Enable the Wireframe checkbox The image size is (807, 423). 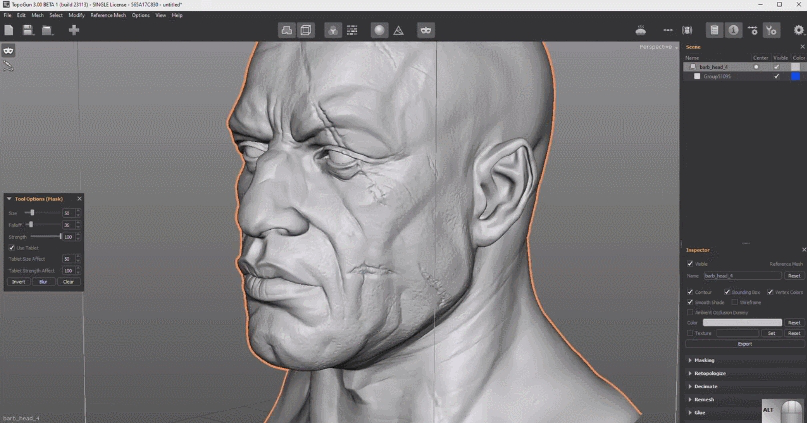click(x=735, y=302)
